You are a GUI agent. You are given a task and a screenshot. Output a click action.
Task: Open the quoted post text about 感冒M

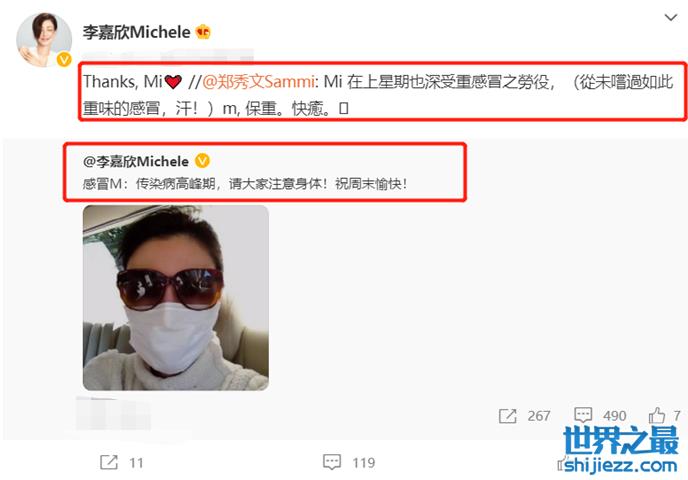tap(245, 183)
